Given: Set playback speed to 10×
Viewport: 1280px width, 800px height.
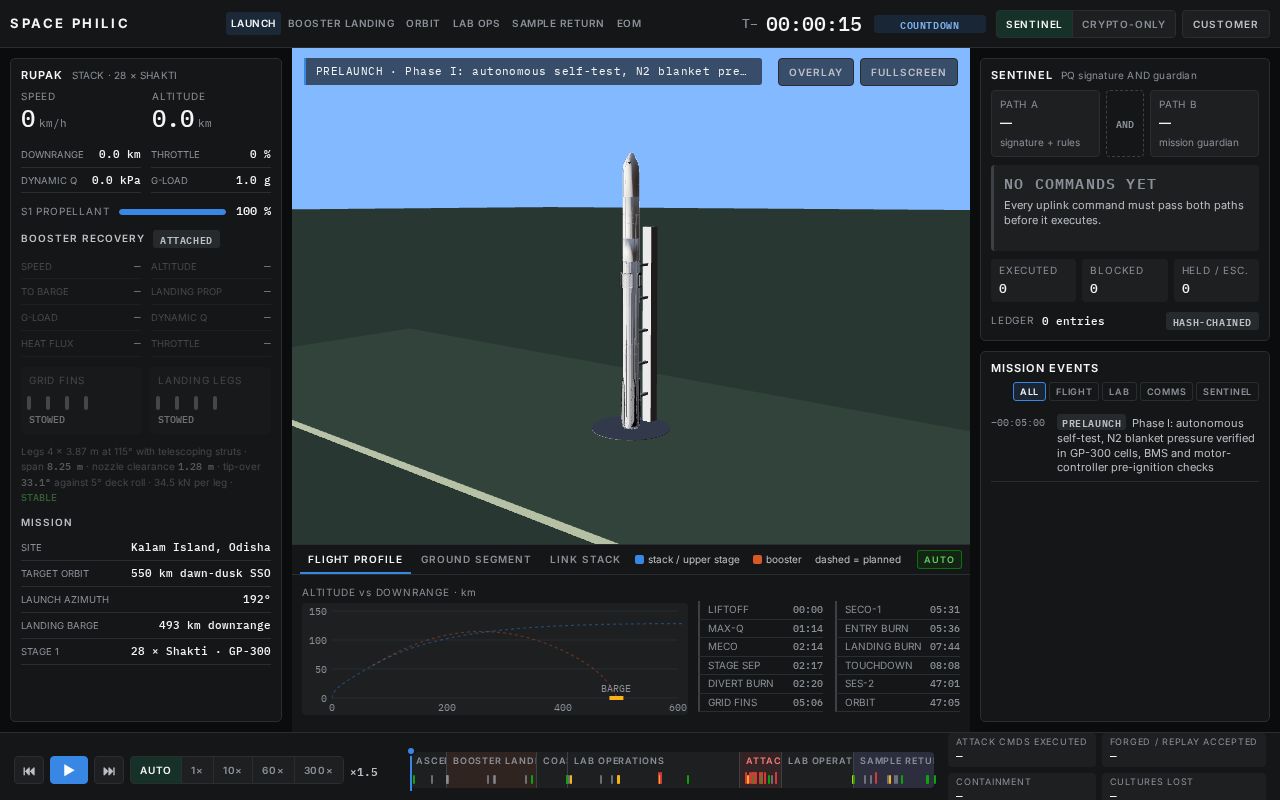Looking at the screenshot, I should [x=232, y=770].
